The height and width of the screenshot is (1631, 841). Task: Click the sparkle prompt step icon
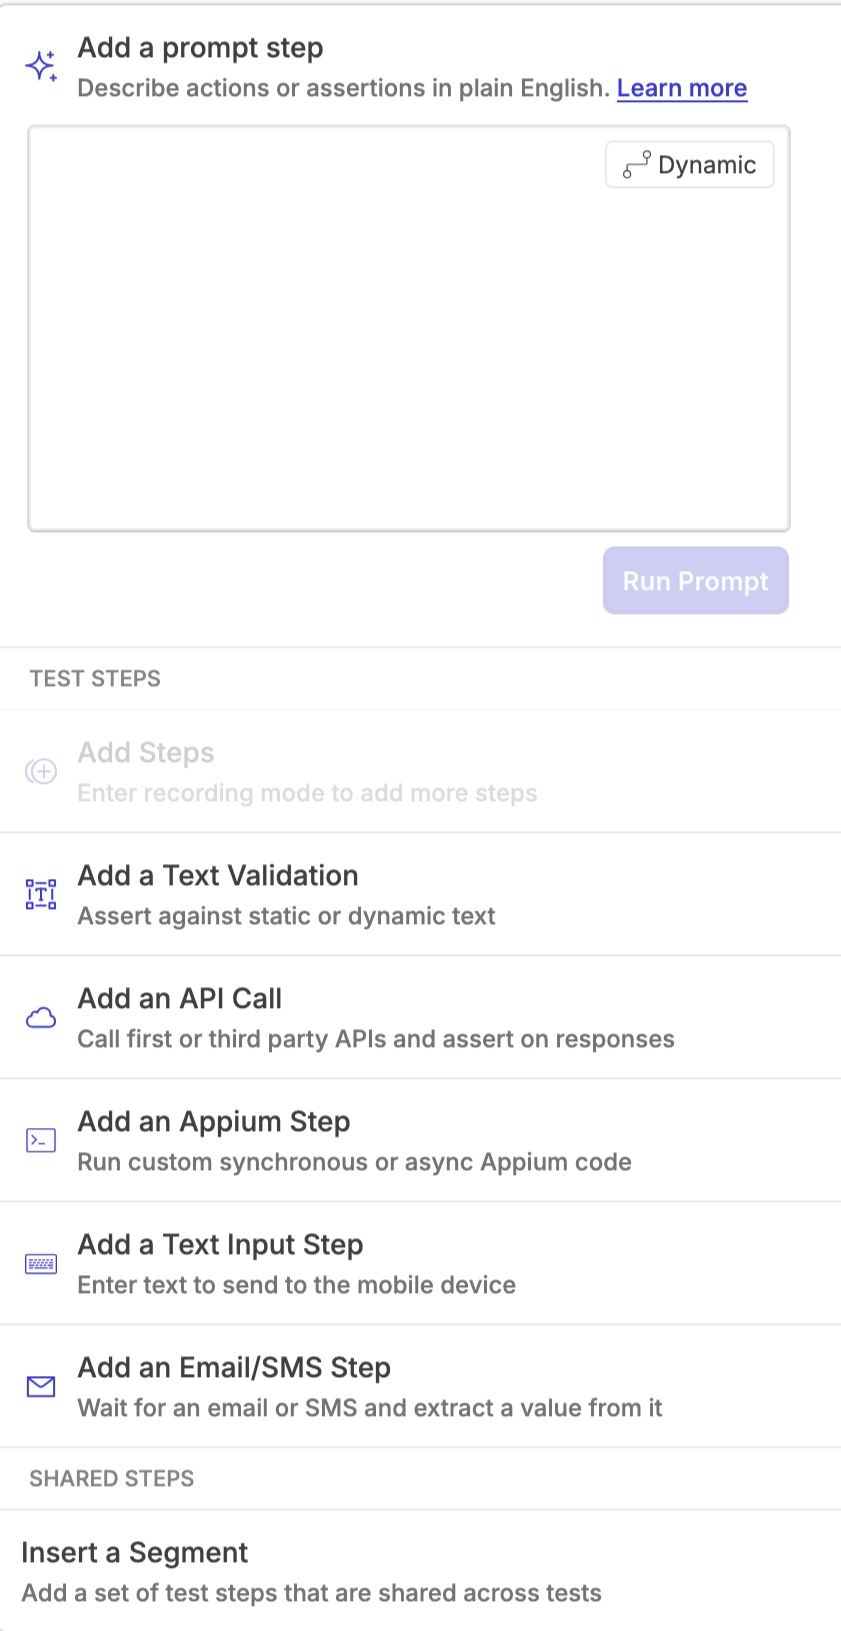coord(41,66)
